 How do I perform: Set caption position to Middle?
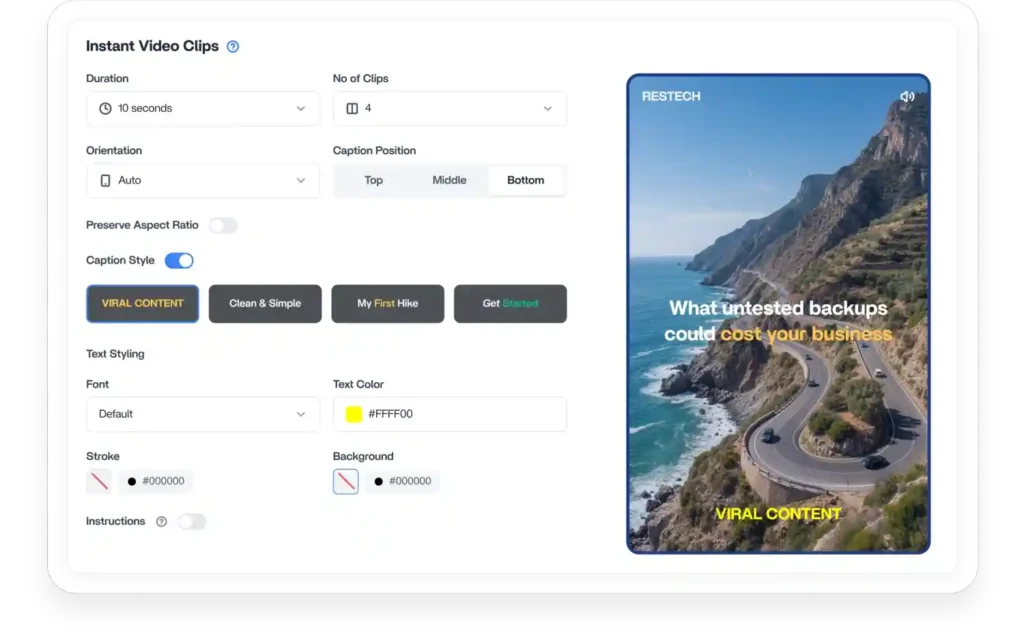pos(449,180)
